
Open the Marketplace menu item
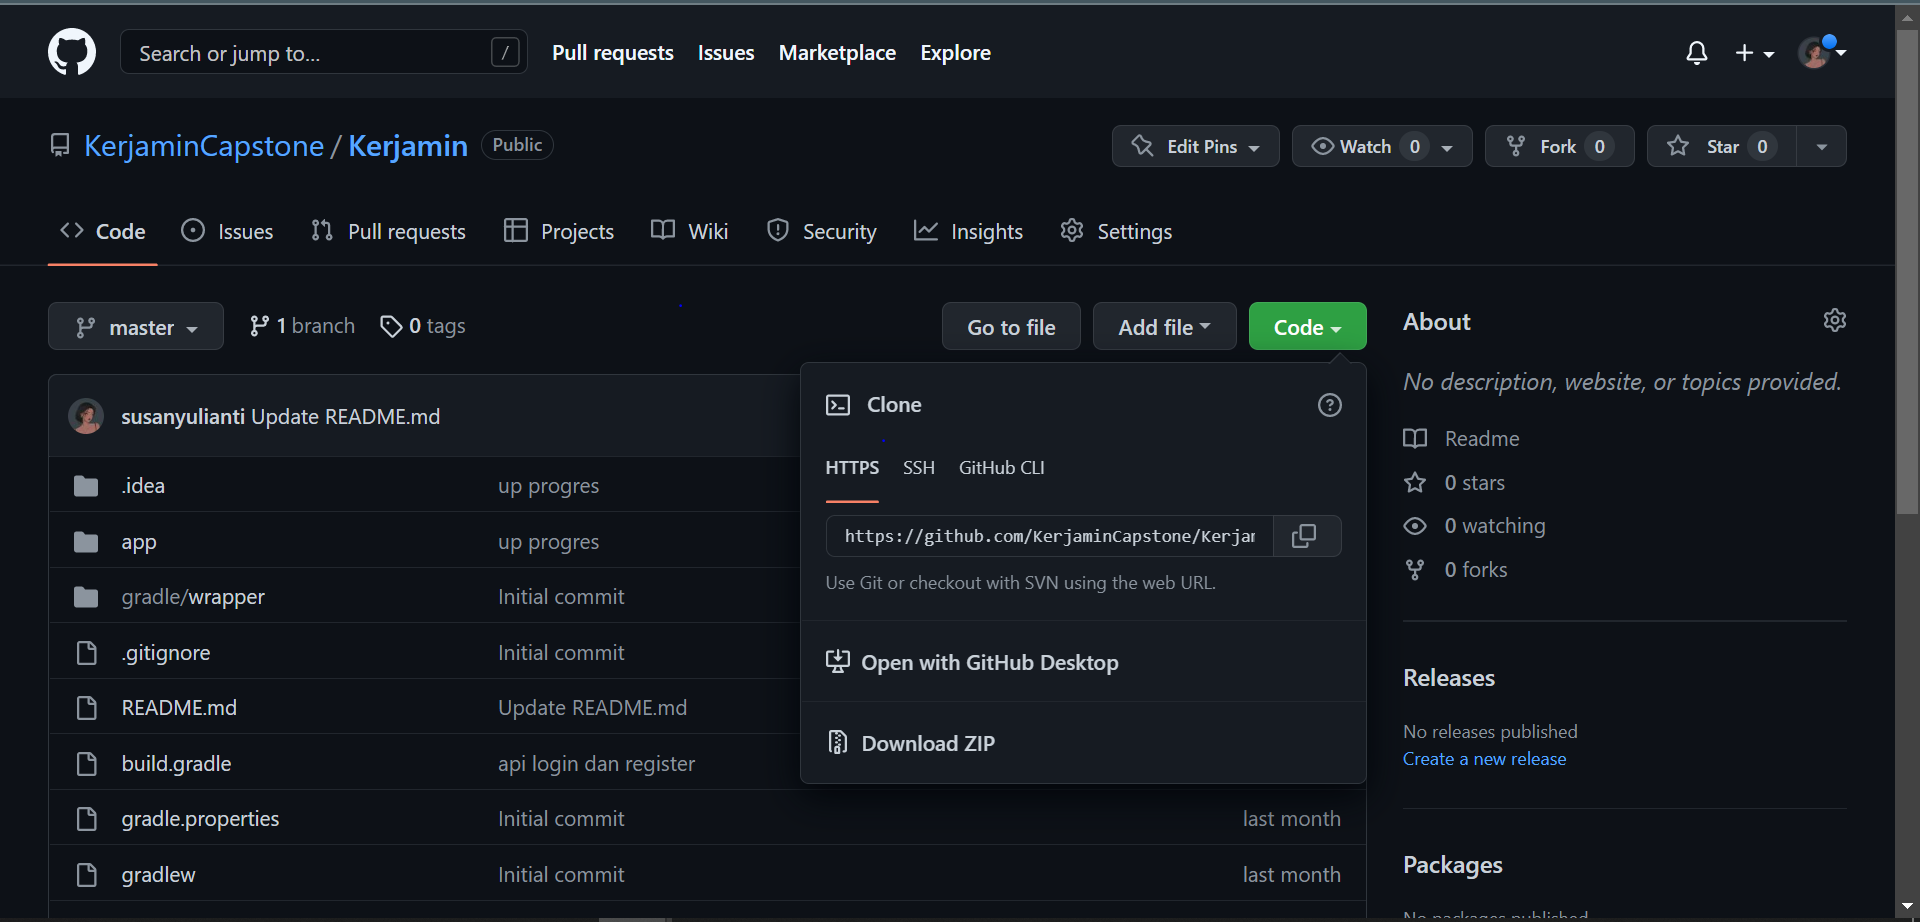837,52
